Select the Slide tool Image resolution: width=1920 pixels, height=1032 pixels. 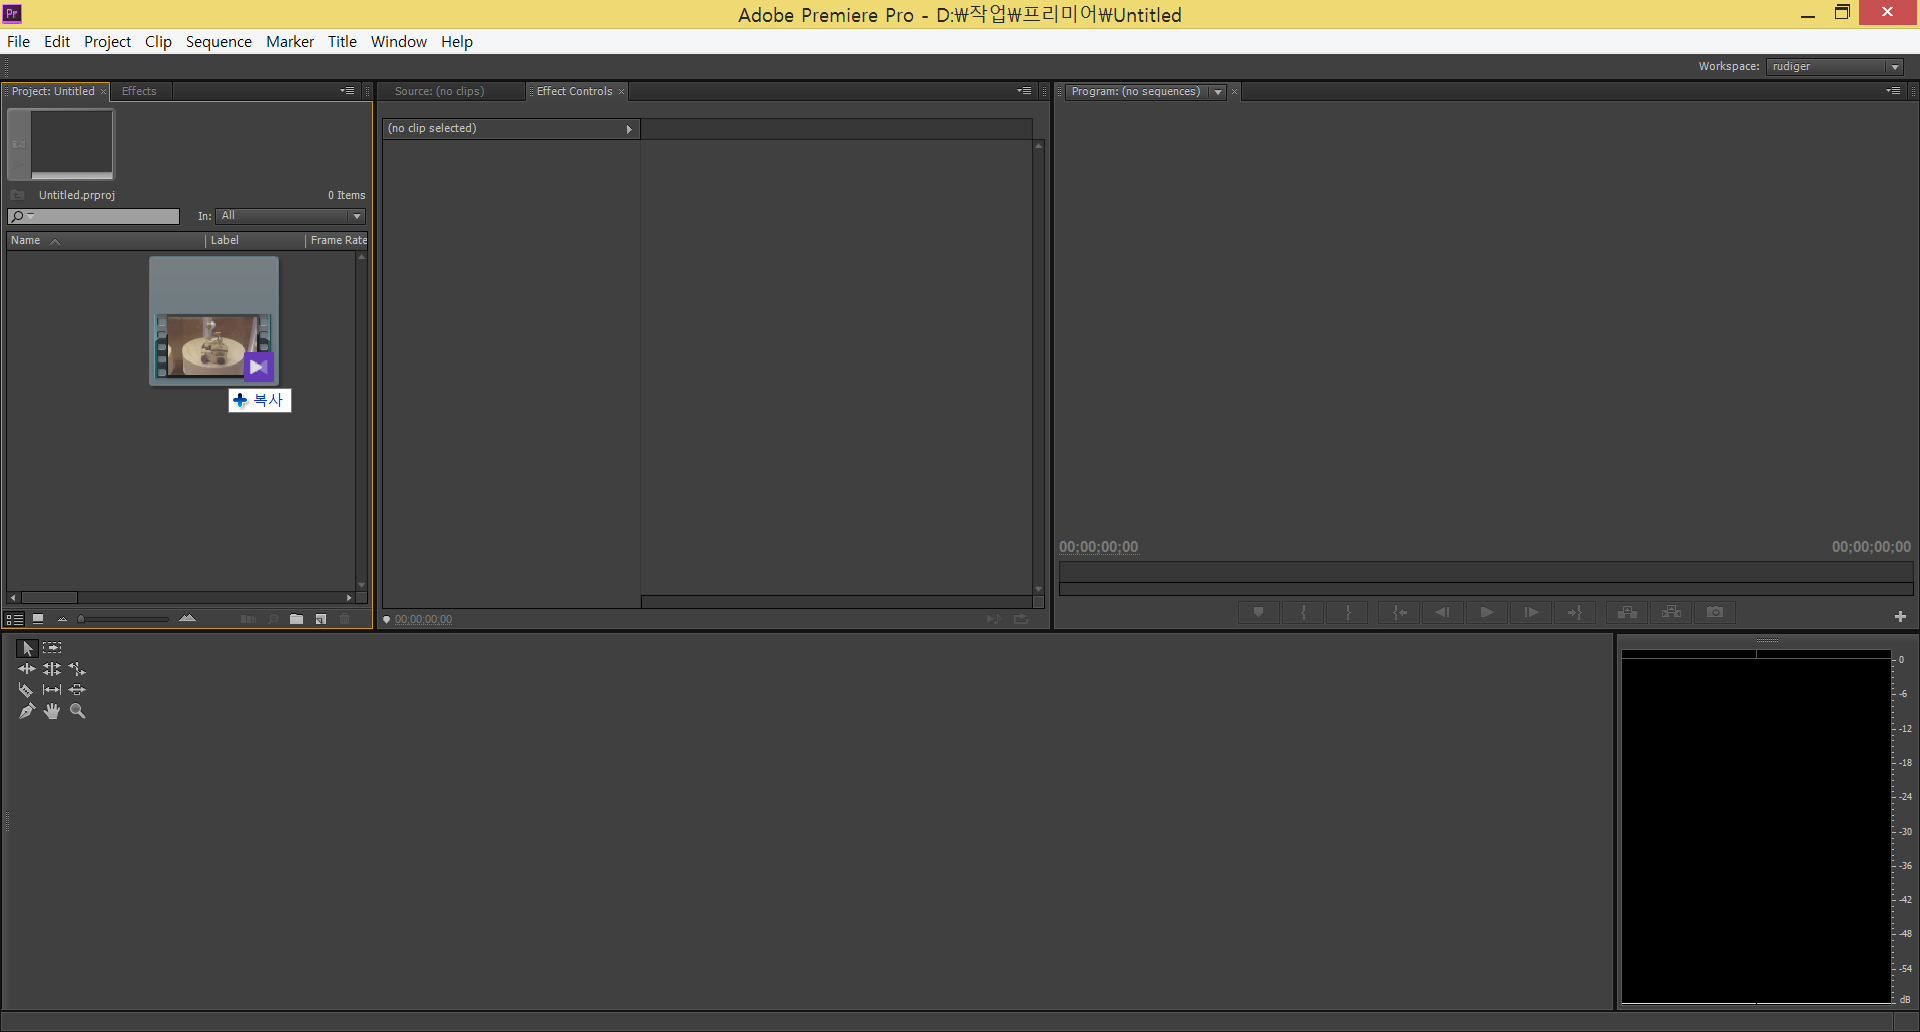[x=77, y=690]
